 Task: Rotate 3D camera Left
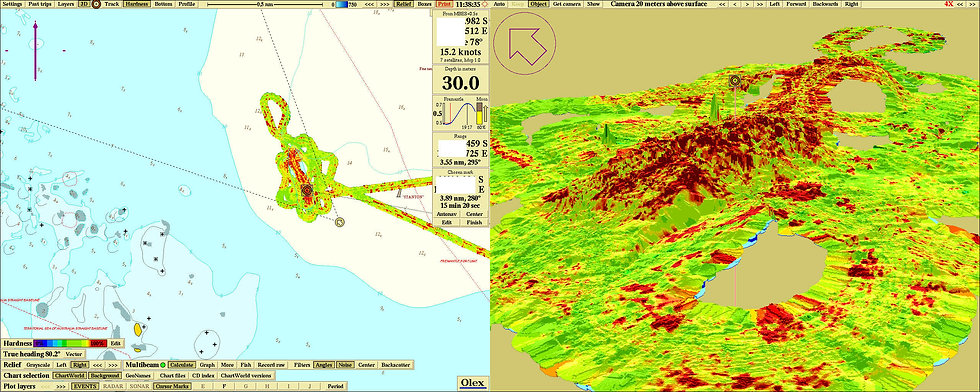[x=774, y=4]
